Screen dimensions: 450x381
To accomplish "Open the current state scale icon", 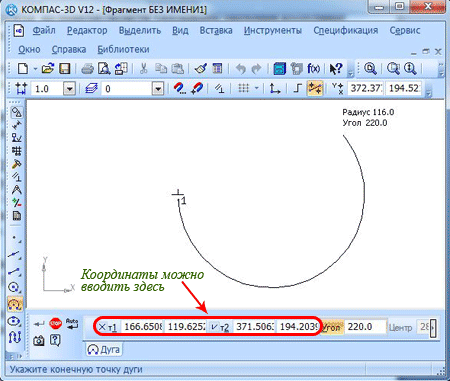I will (21, 89).
